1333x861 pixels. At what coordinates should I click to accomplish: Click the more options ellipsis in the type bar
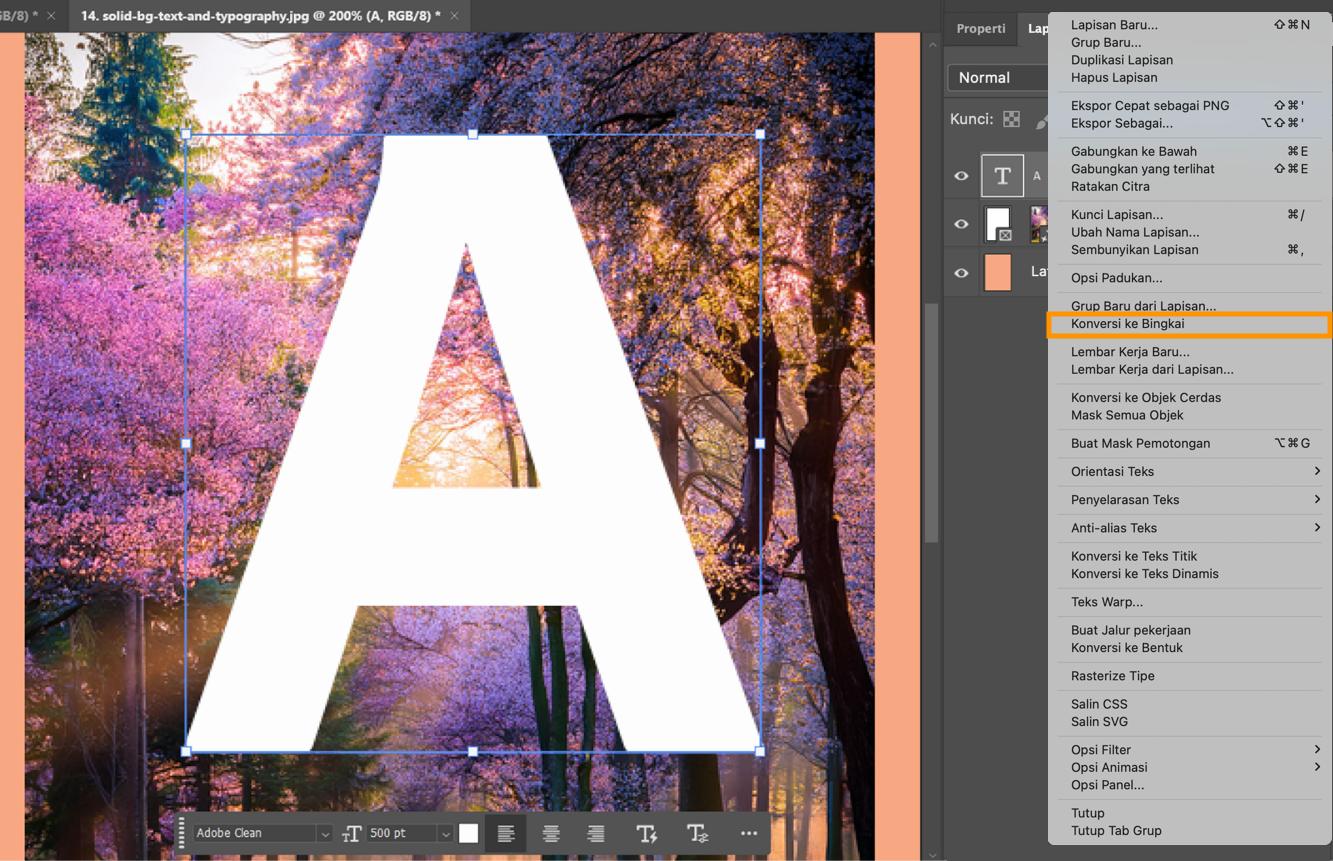click(x=748, y=833)
